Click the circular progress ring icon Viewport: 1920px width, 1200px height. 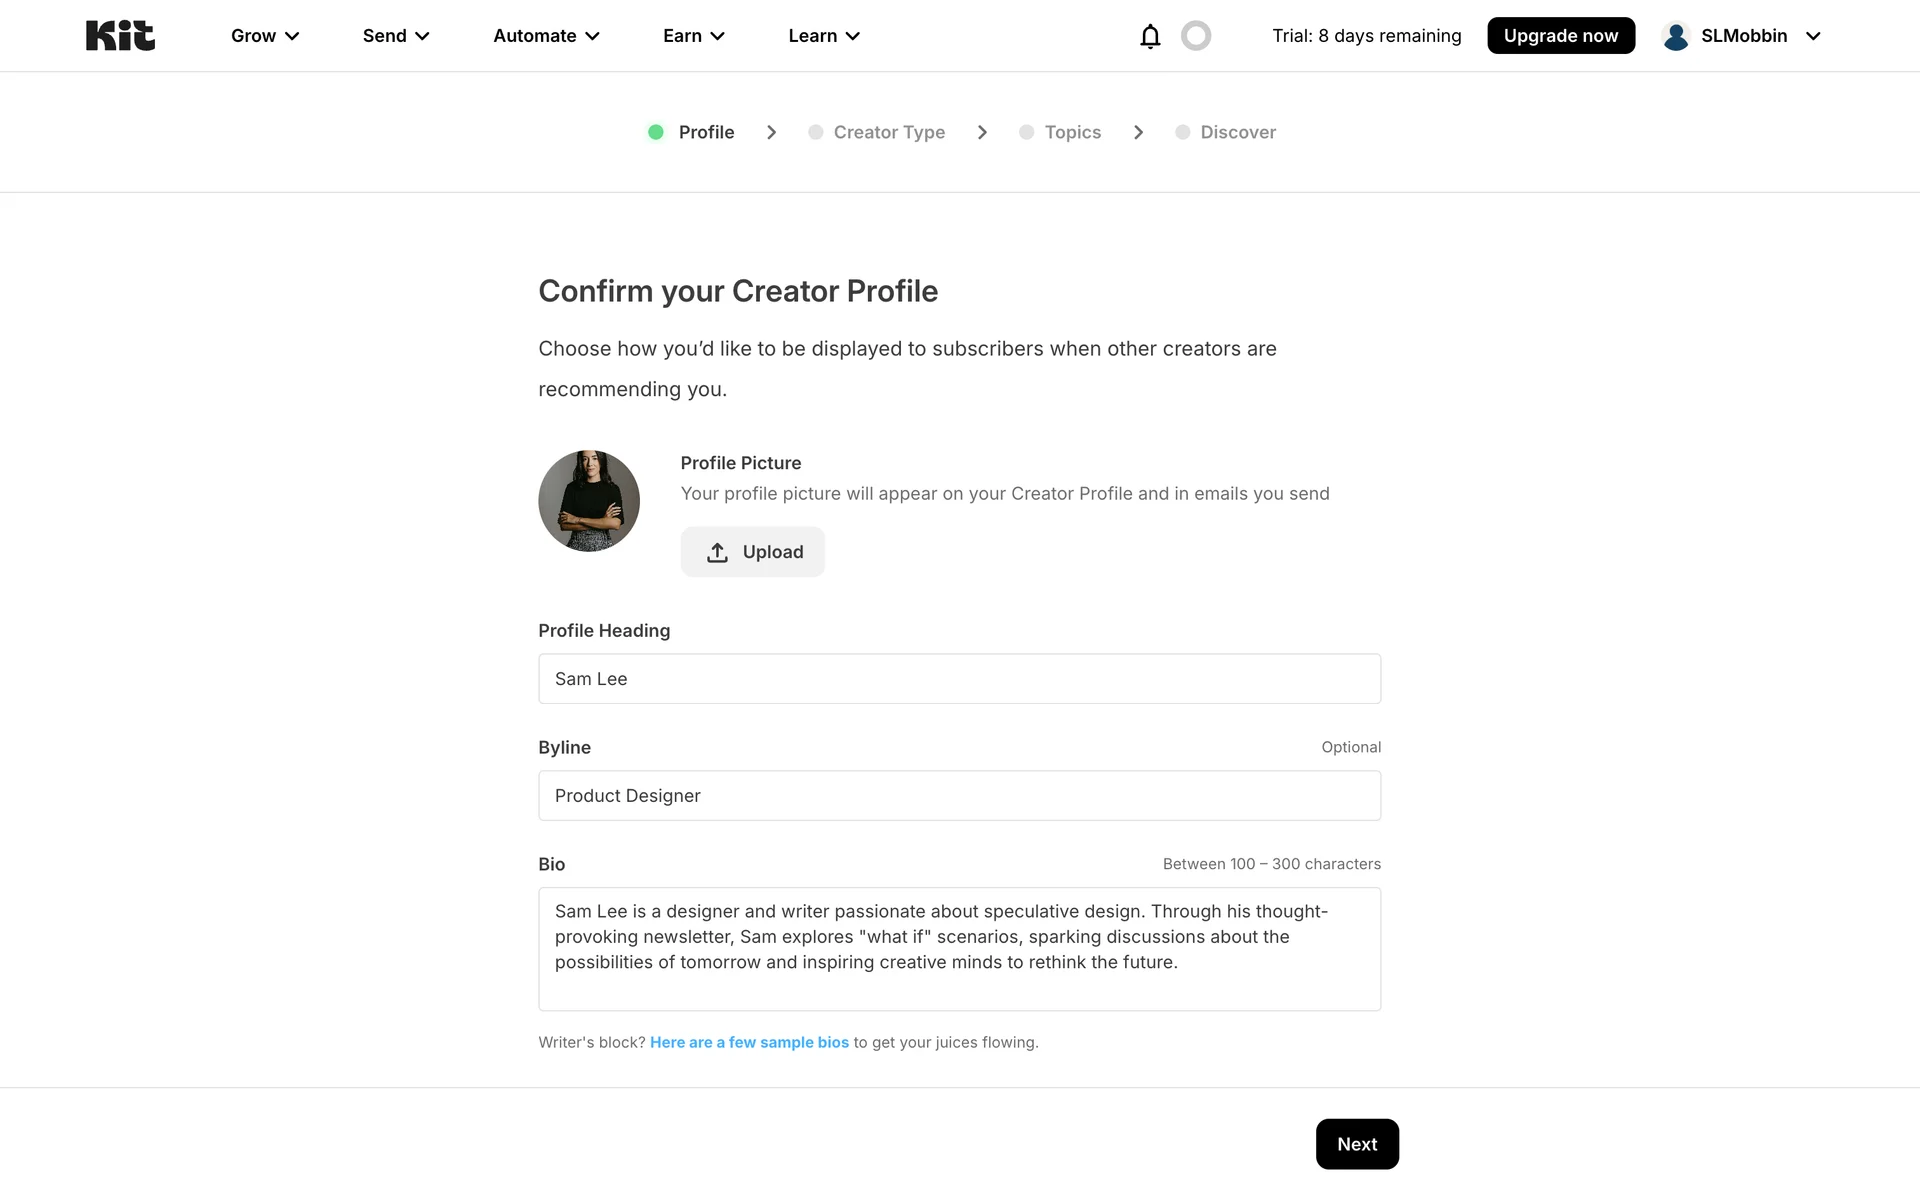(1196, 36)
